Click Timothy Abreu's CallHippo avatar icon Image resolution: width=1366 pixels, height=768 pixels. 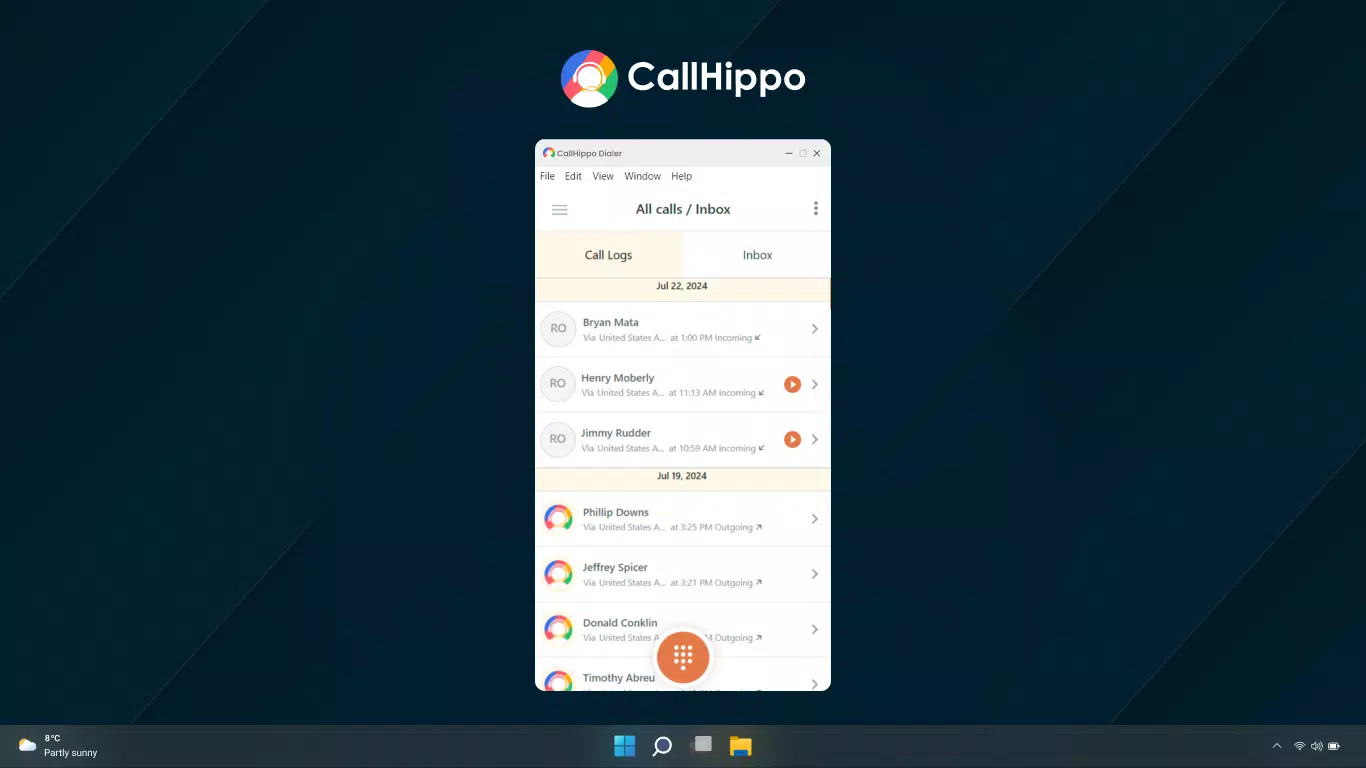(x=558, y=681)
